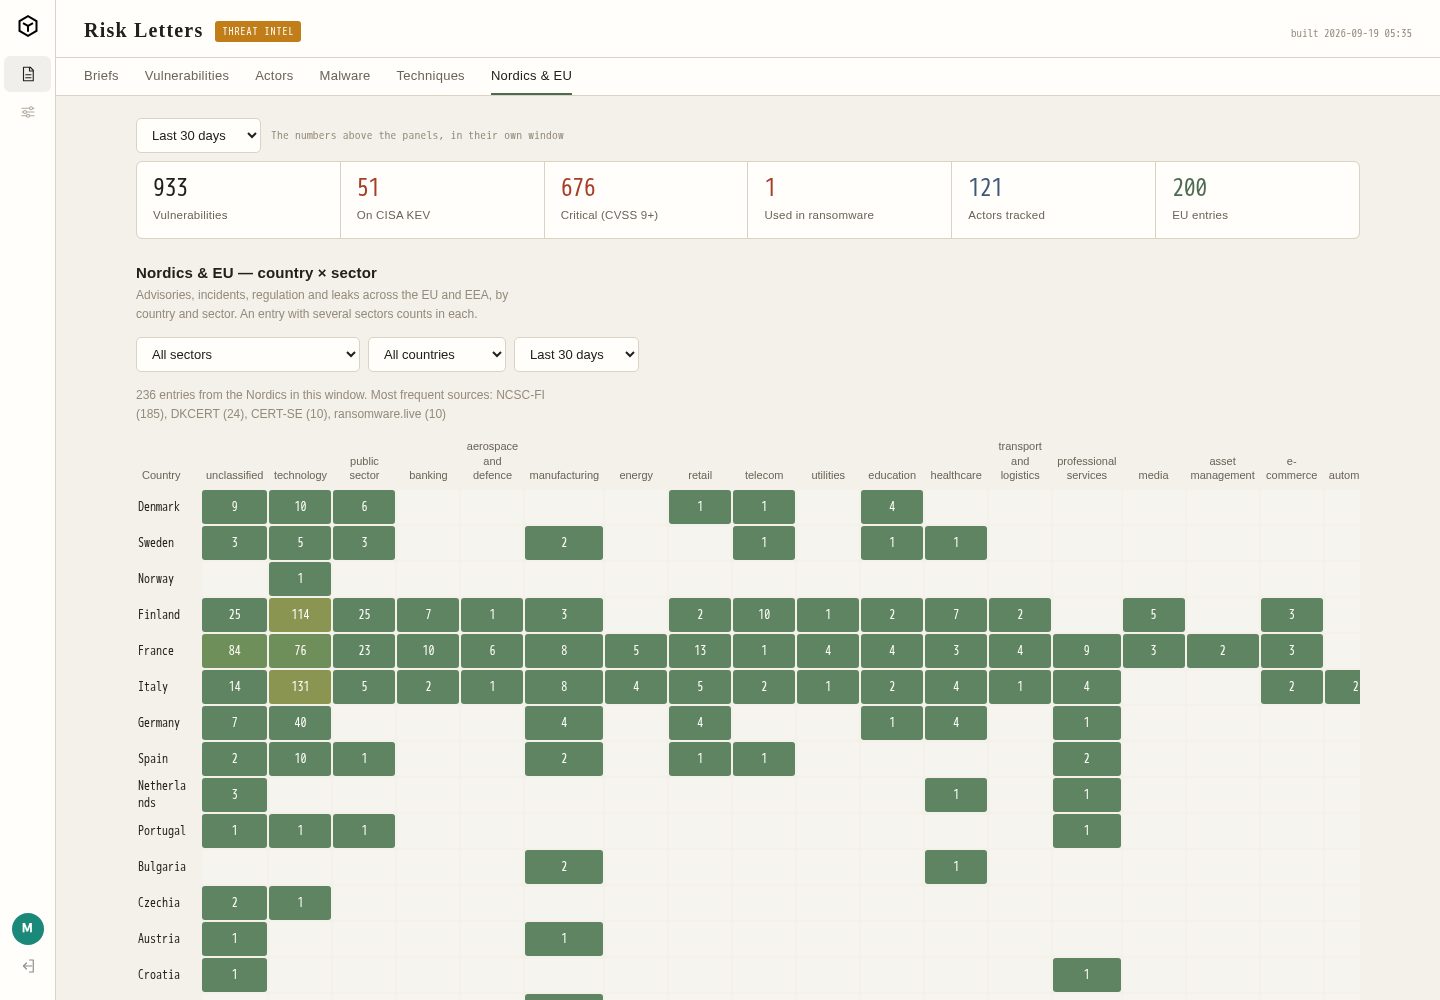Switch to the Briefs tab

tap(101, 76)
